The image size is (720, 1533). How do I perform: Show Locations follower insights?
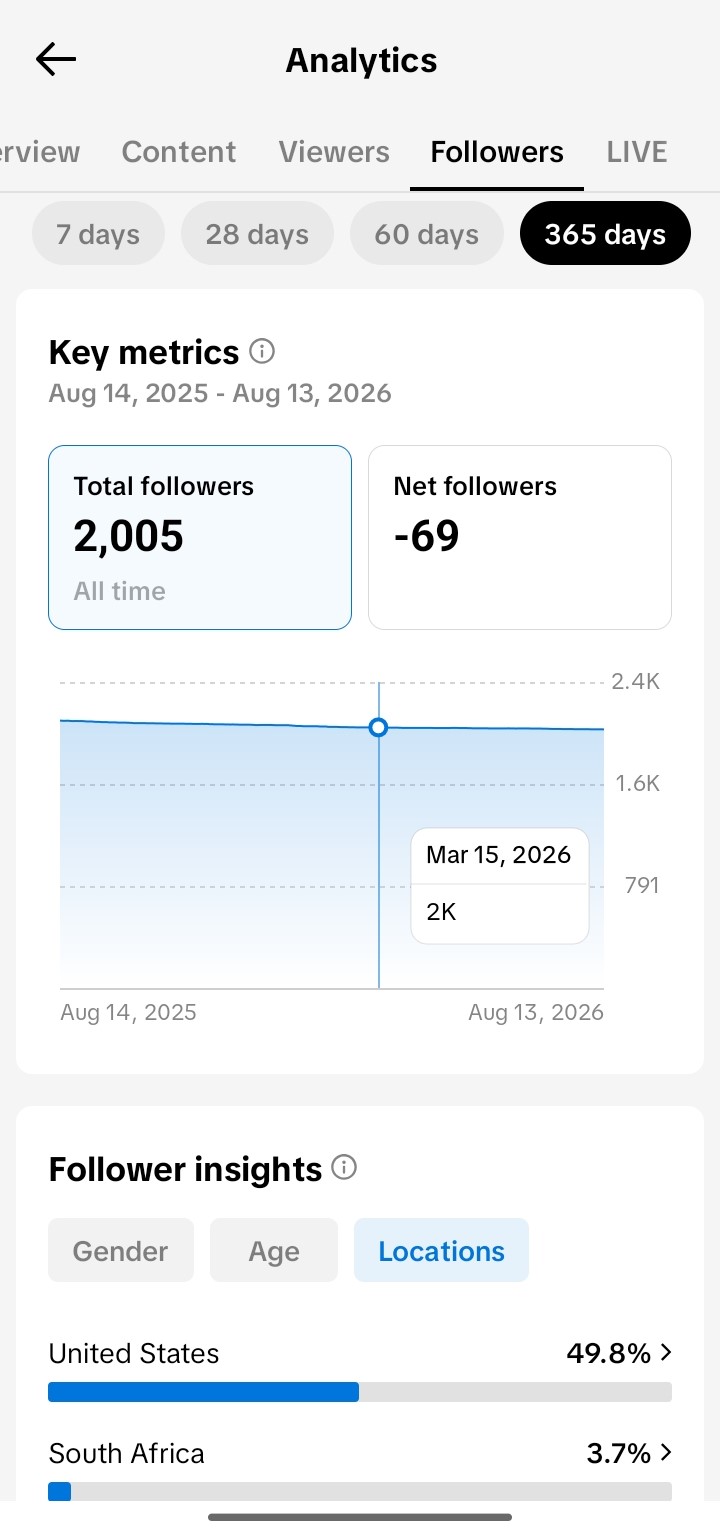(x=441, y=1250)
